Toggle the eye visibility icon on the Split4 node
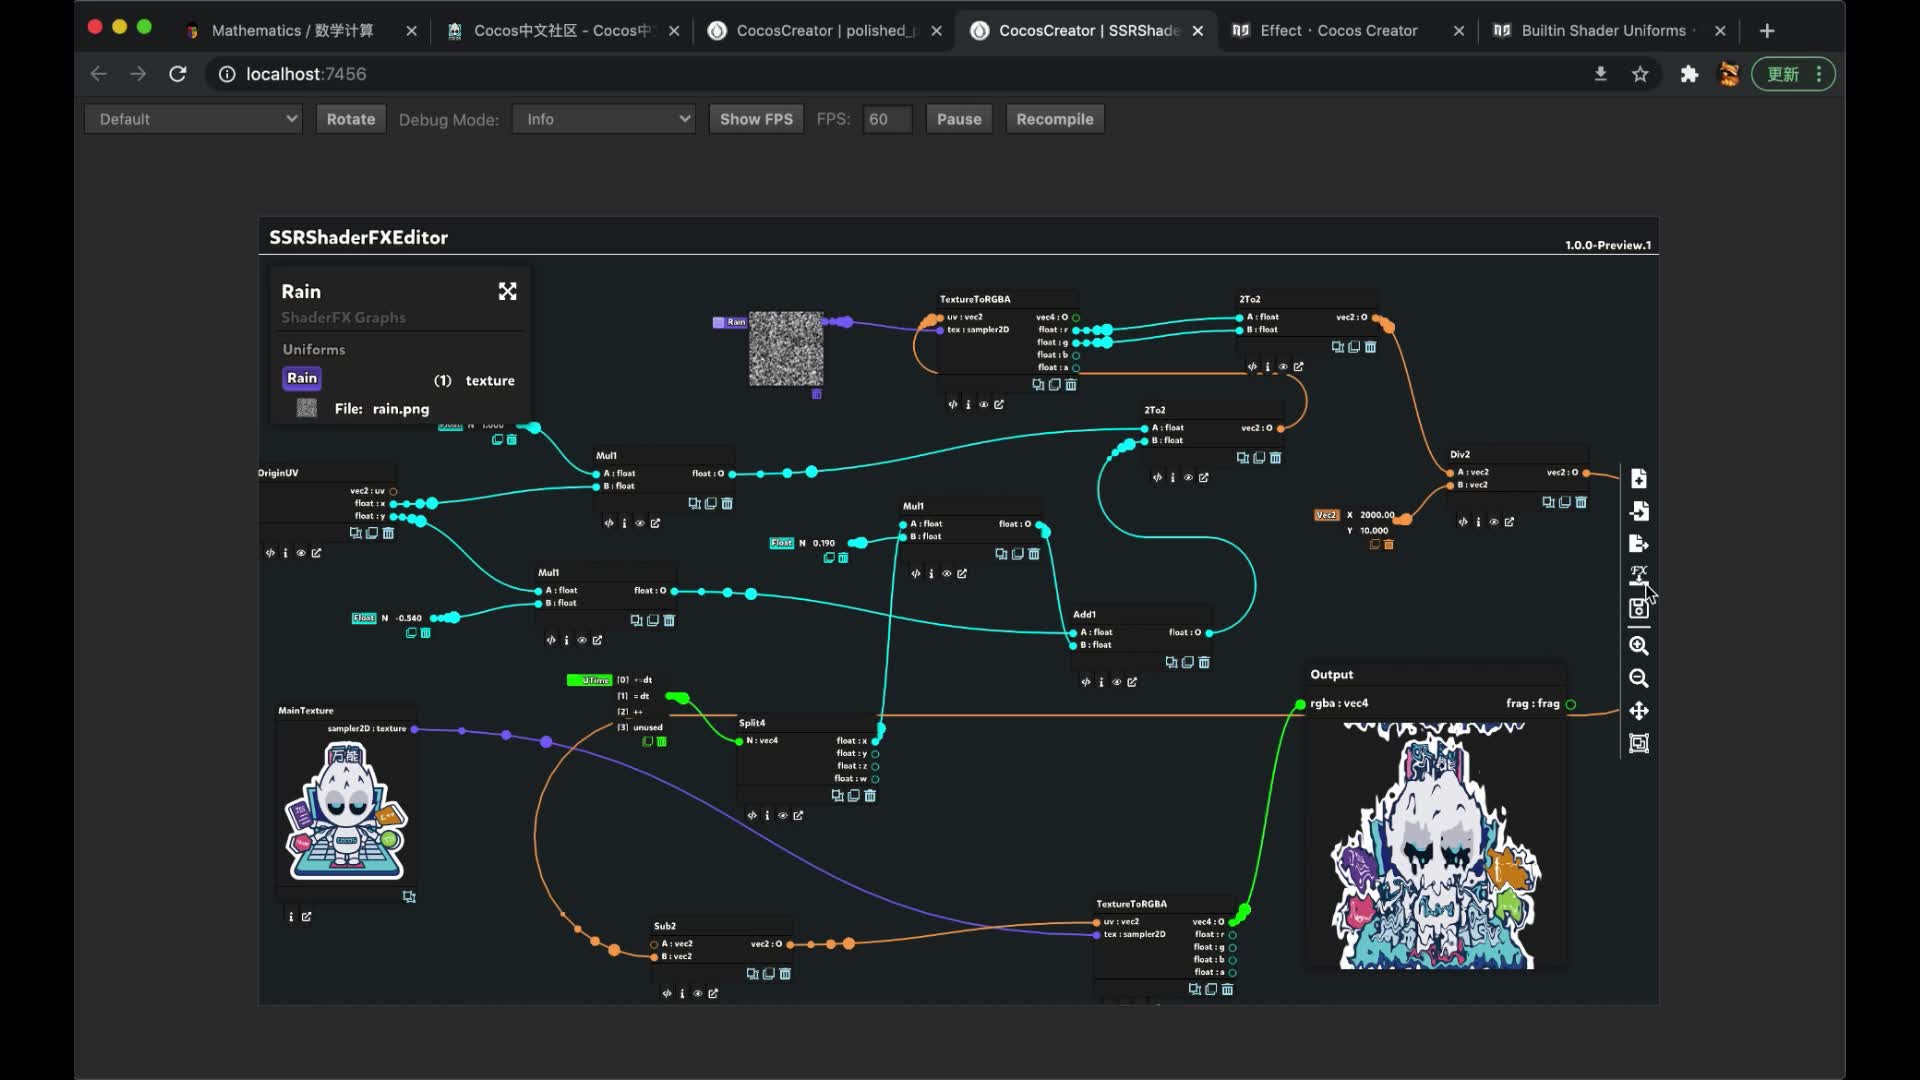1920x1080 pixels. [x=783, y=815]
